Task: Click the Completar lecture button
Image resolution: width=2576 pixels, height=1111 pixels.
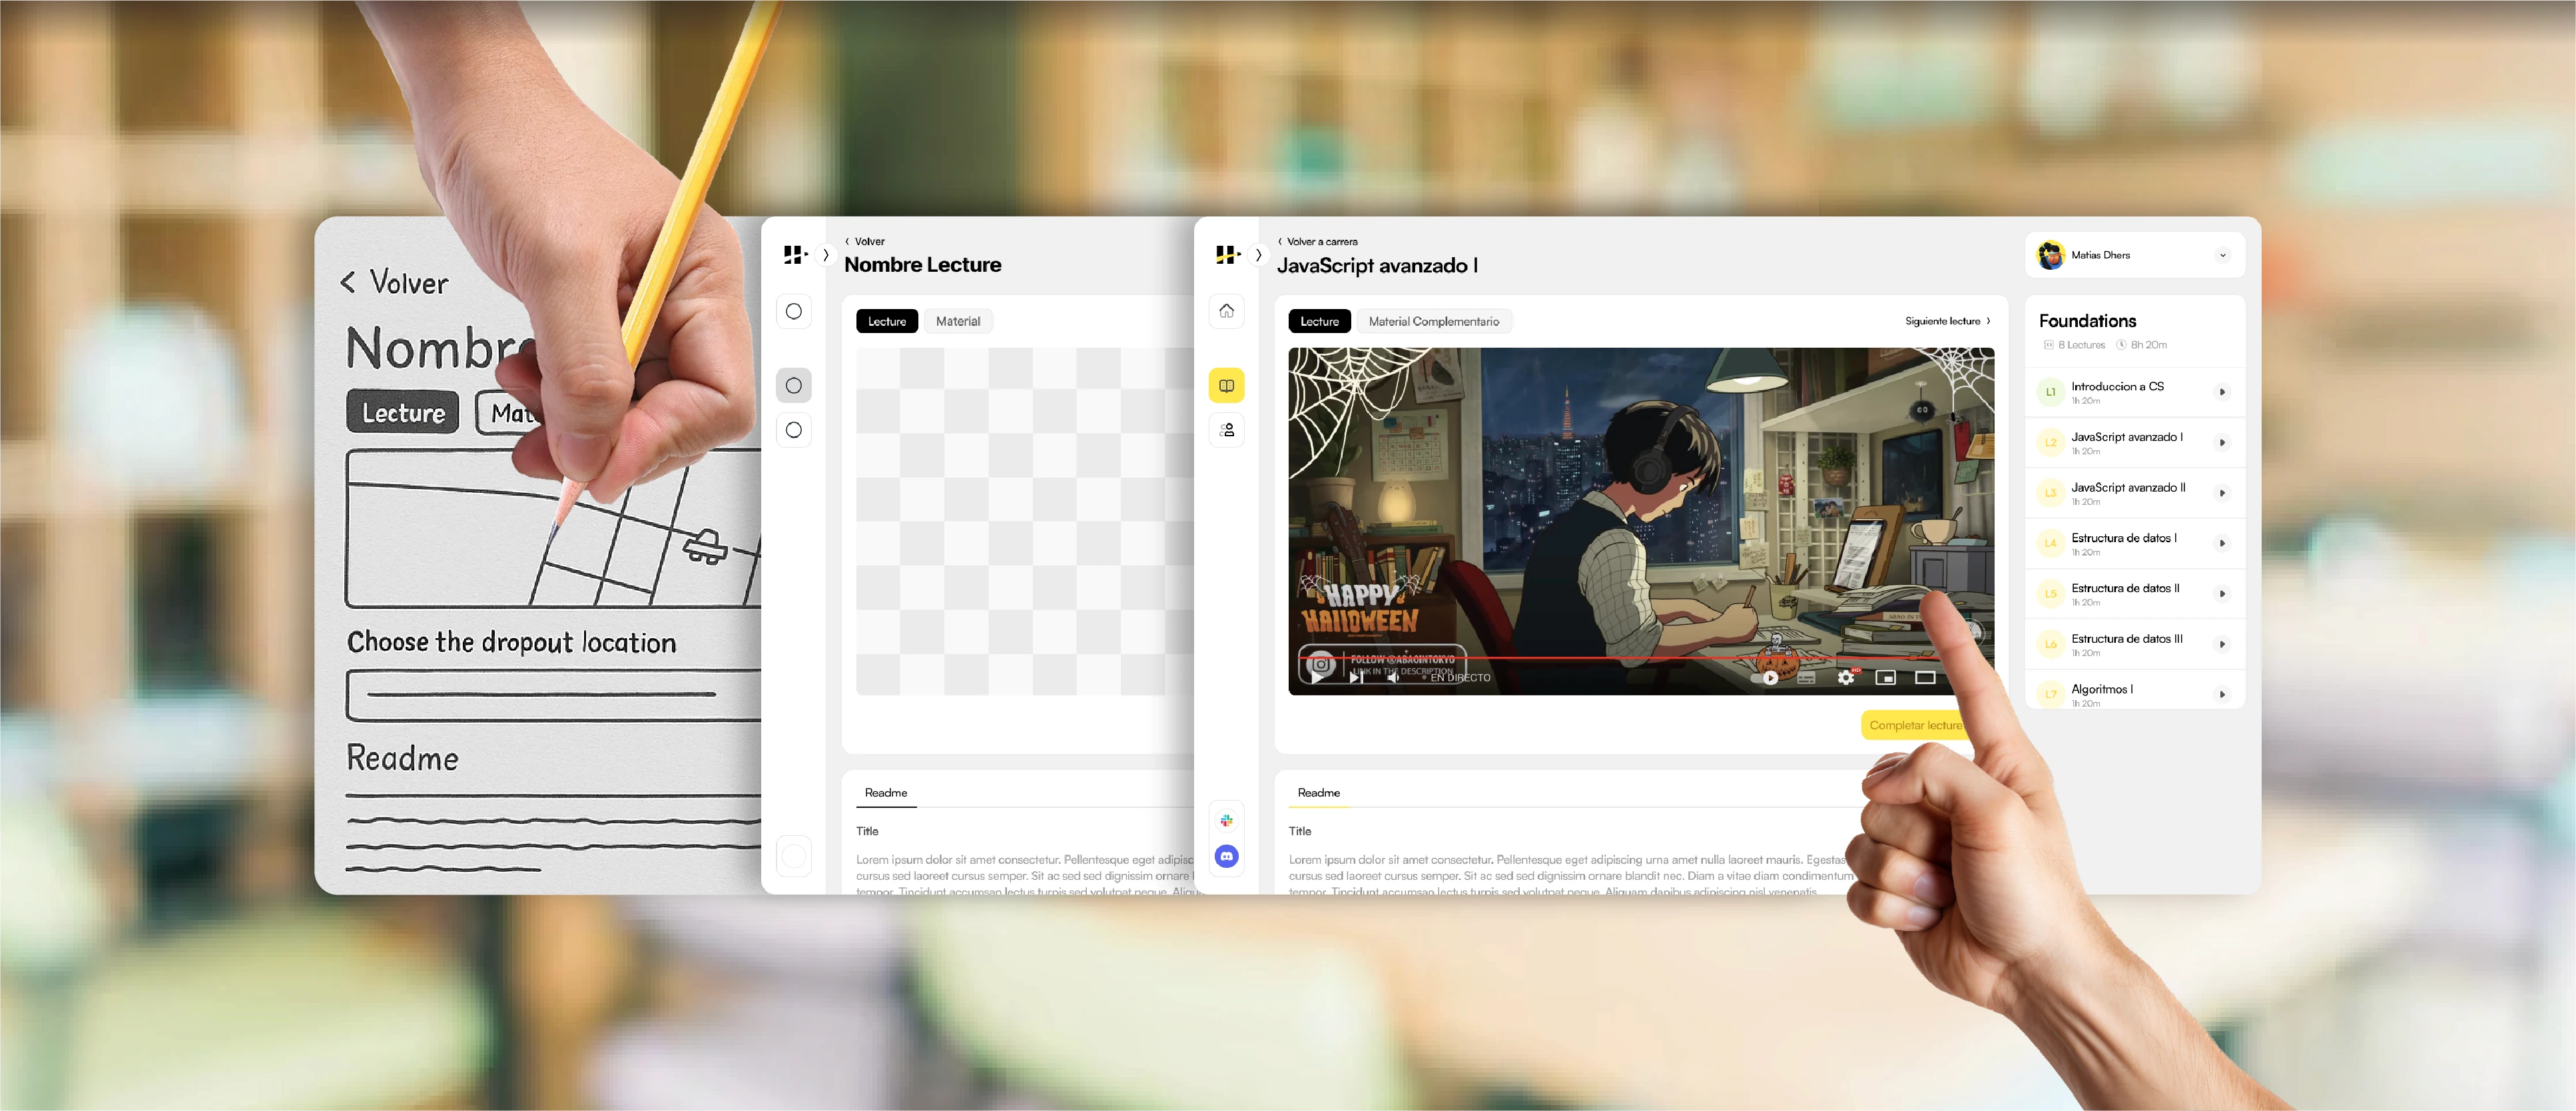Action: [x=1914, y=725]
